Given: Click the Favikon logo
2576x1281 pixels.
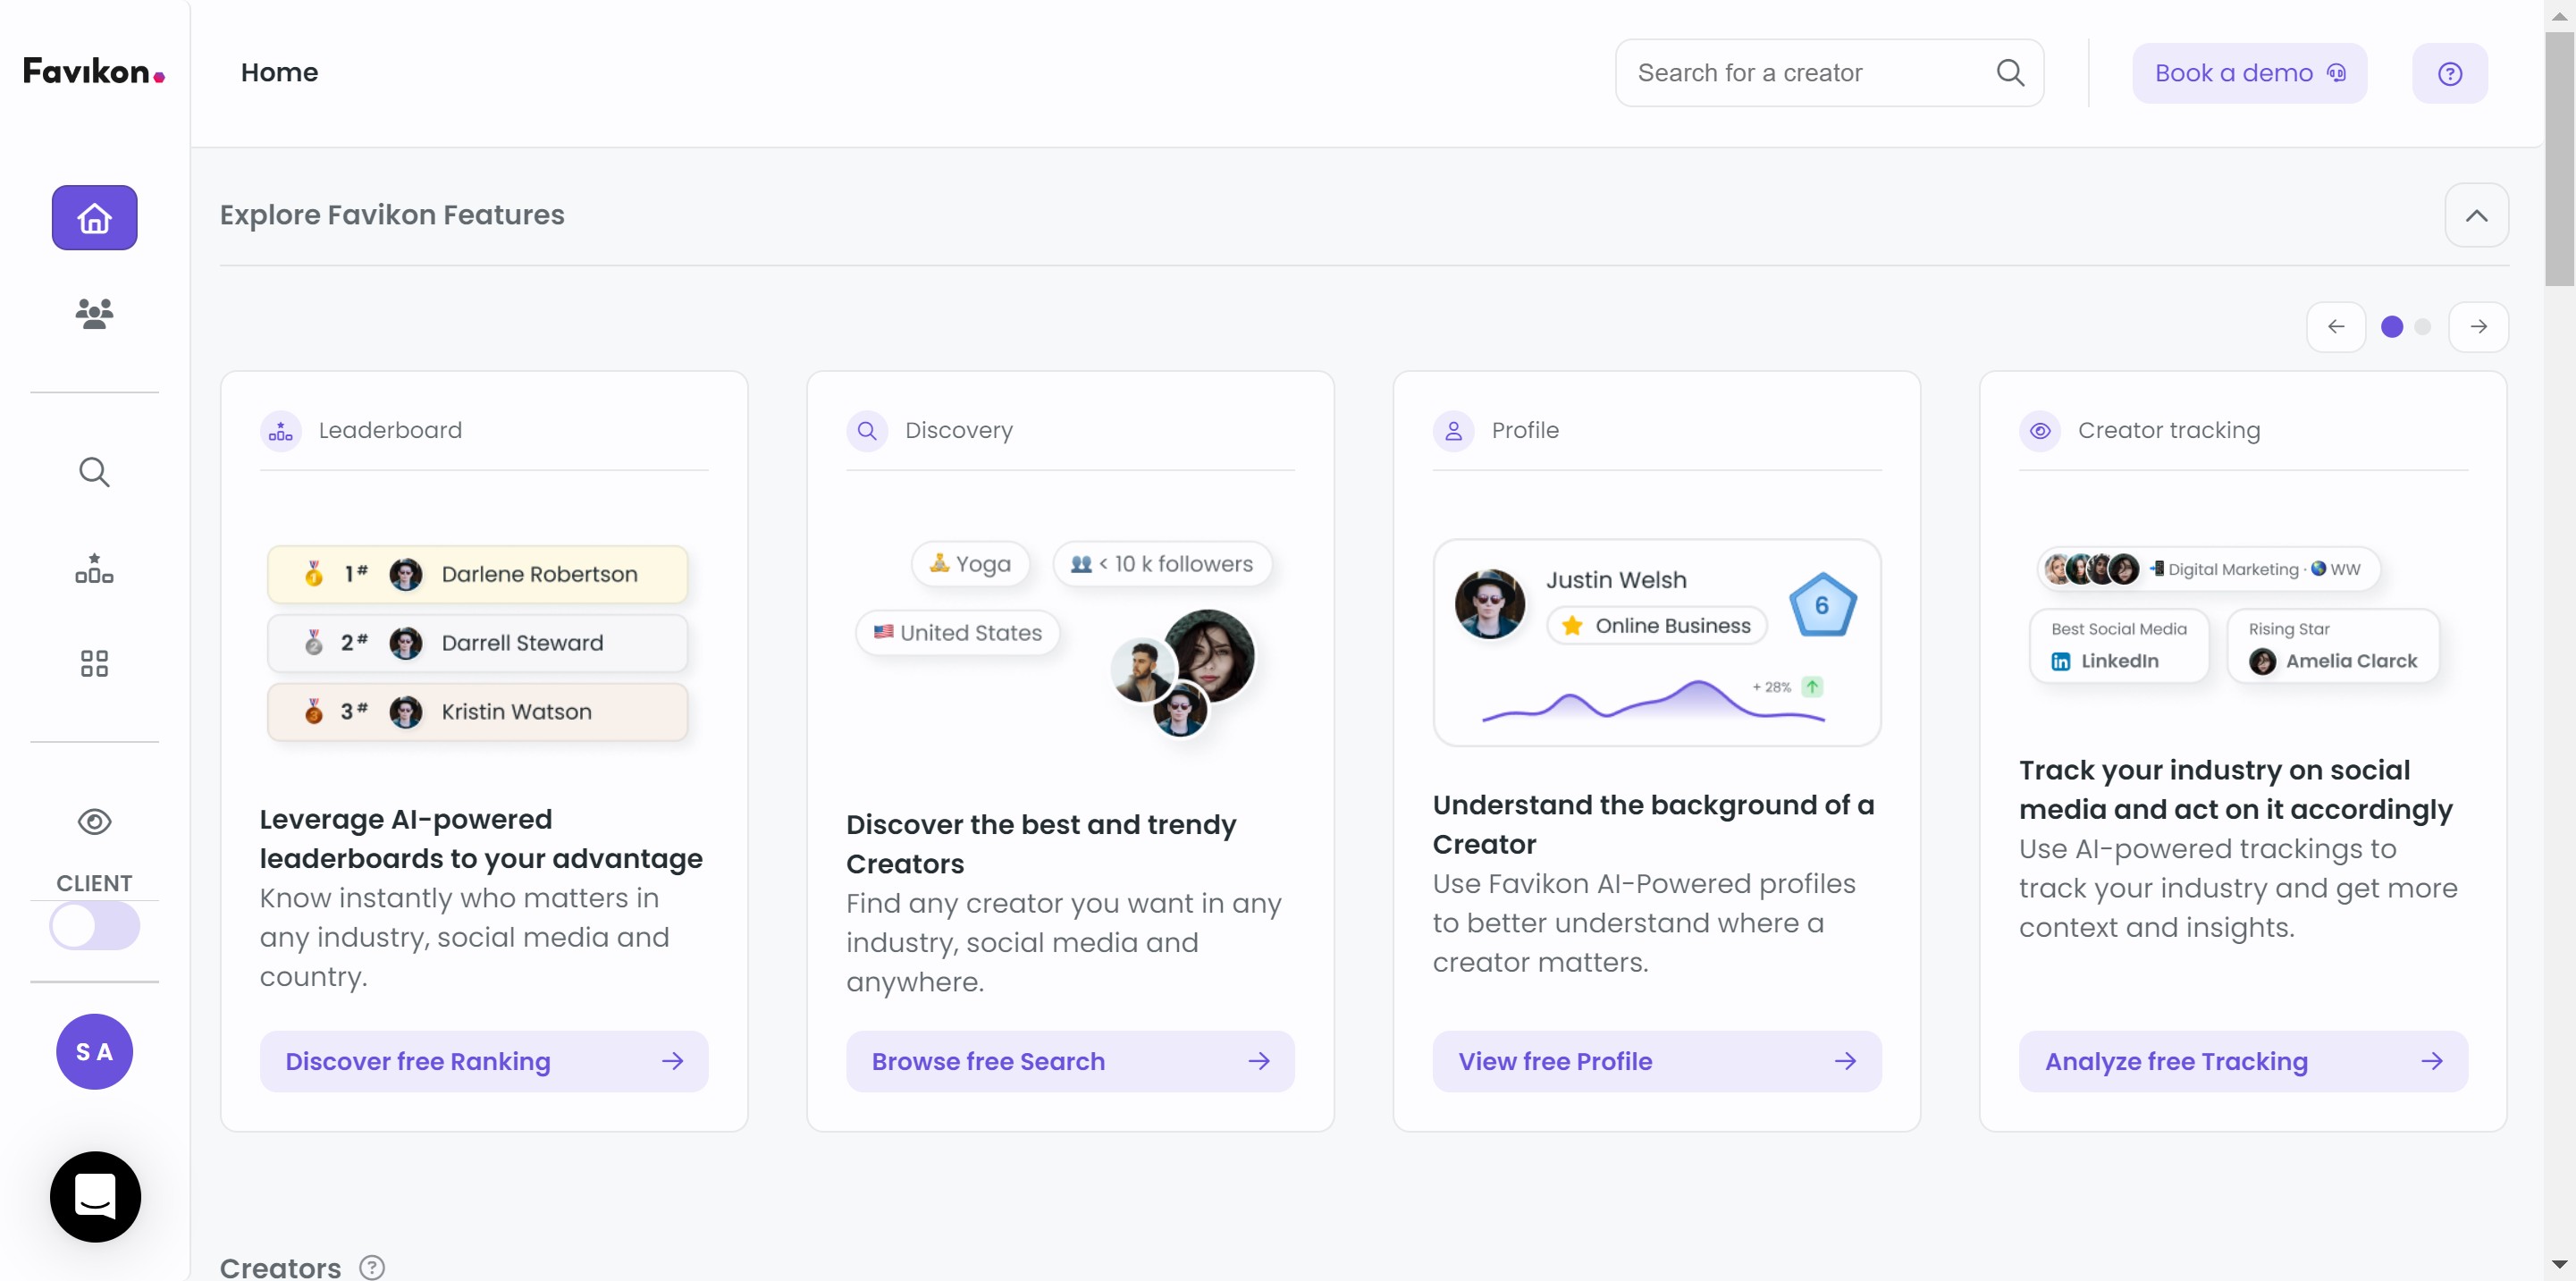Looking at the screenshot, I should [94, 72].
